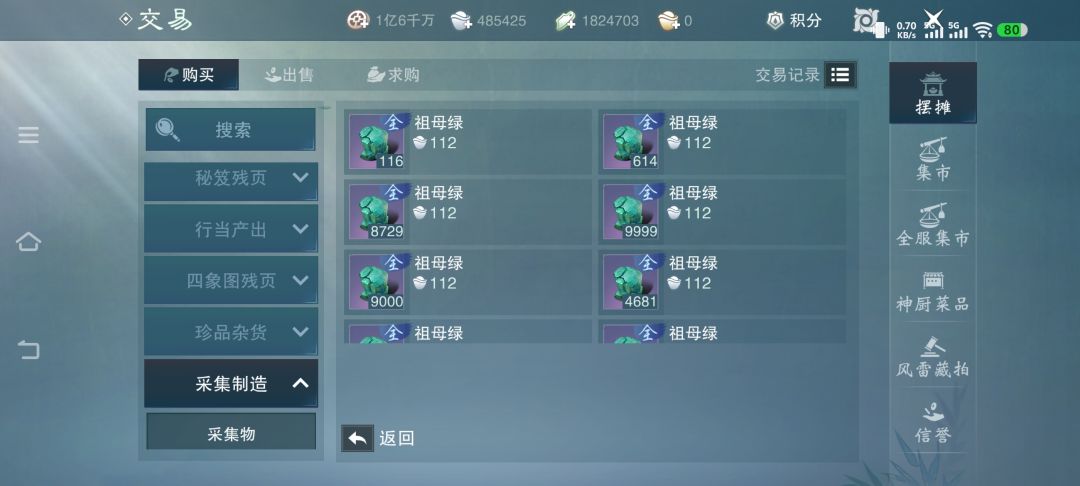1080x486 pixels.
Task: Expand the 珍品杂货 category
Action: [231, 332]
